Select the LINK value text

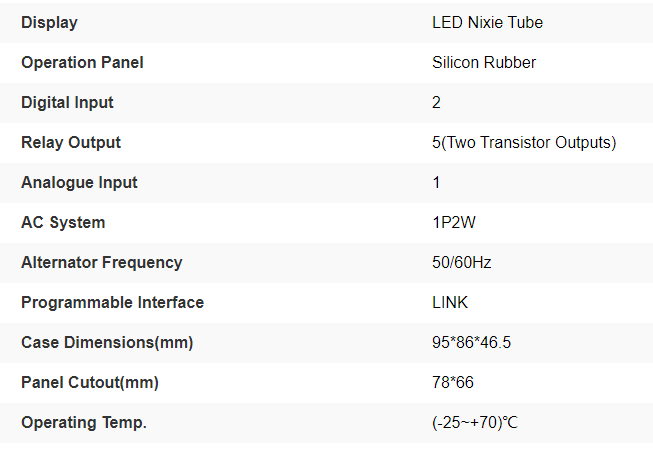pyautogui.click(x=450, y=302)
